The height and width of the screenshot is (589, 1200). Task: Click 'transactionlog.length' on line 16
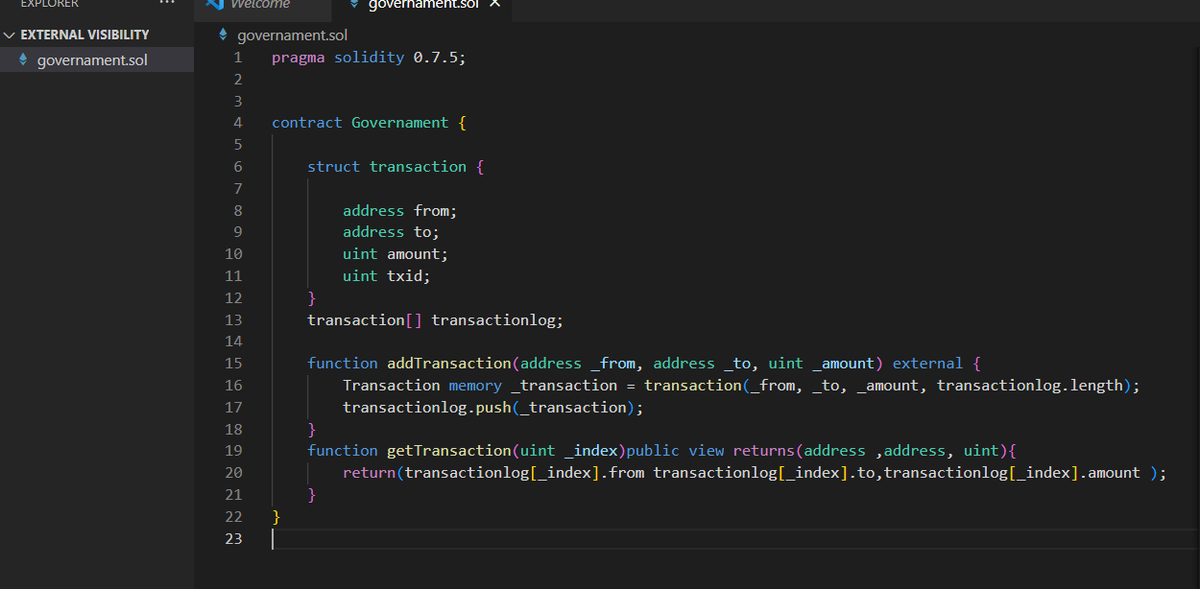(1030, 385)
